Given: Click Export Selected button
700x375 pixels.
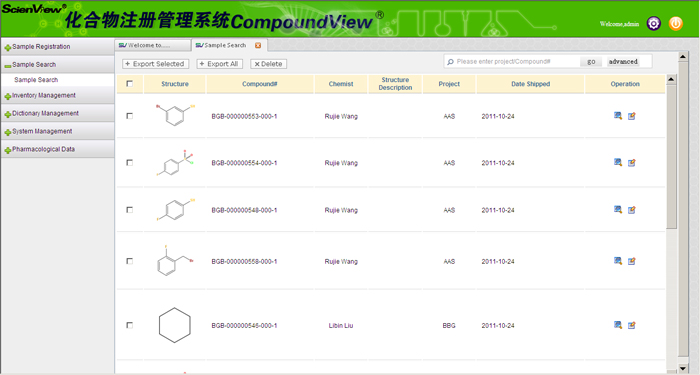Looking at the screenshot, I should [x=155, y=64].
